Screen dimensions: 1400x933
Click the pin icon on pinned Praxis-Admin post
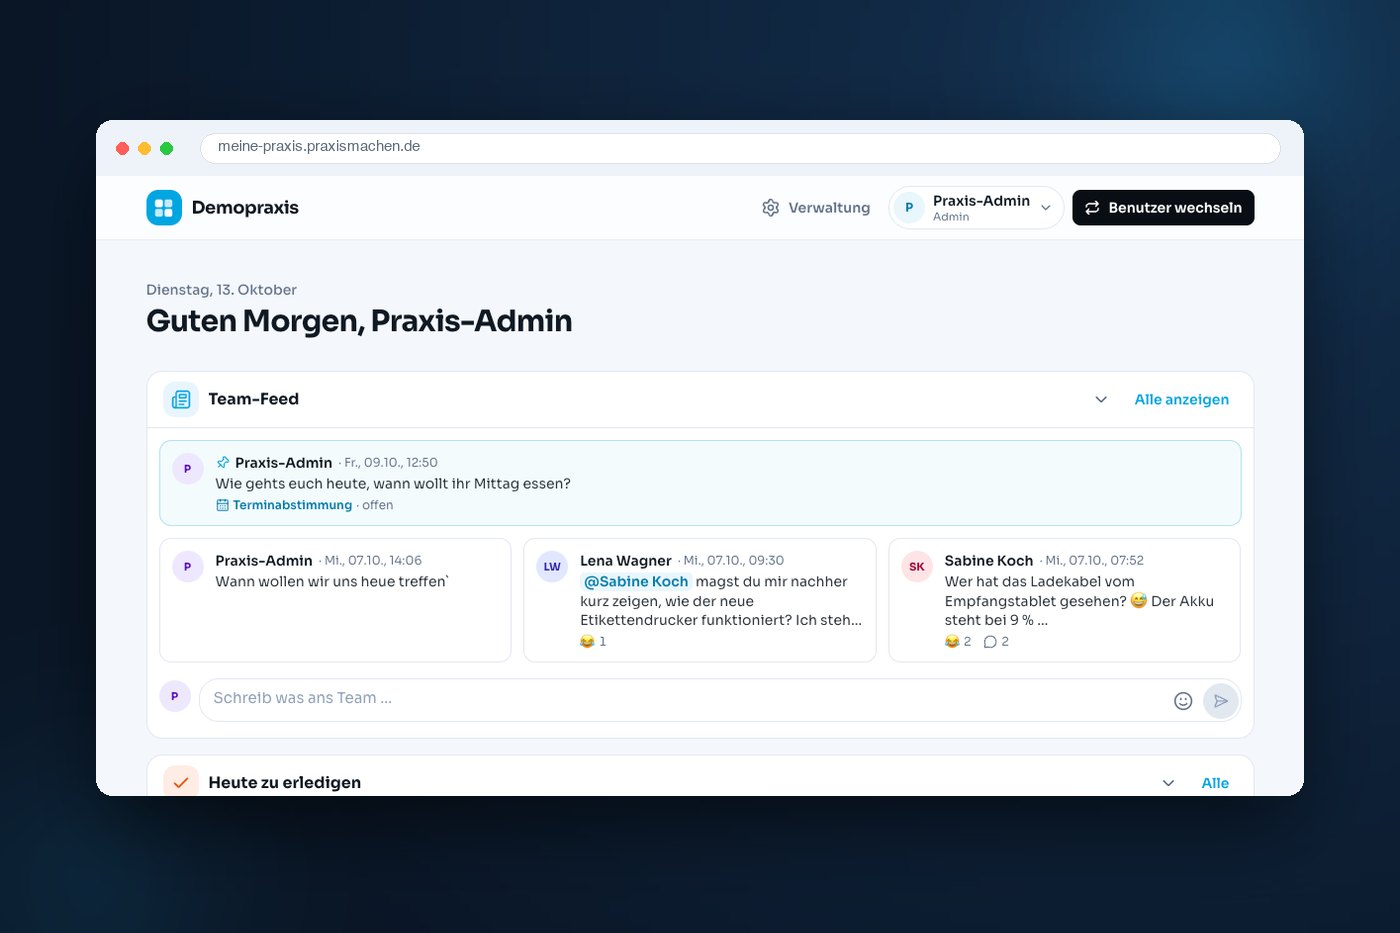[223, 462]
